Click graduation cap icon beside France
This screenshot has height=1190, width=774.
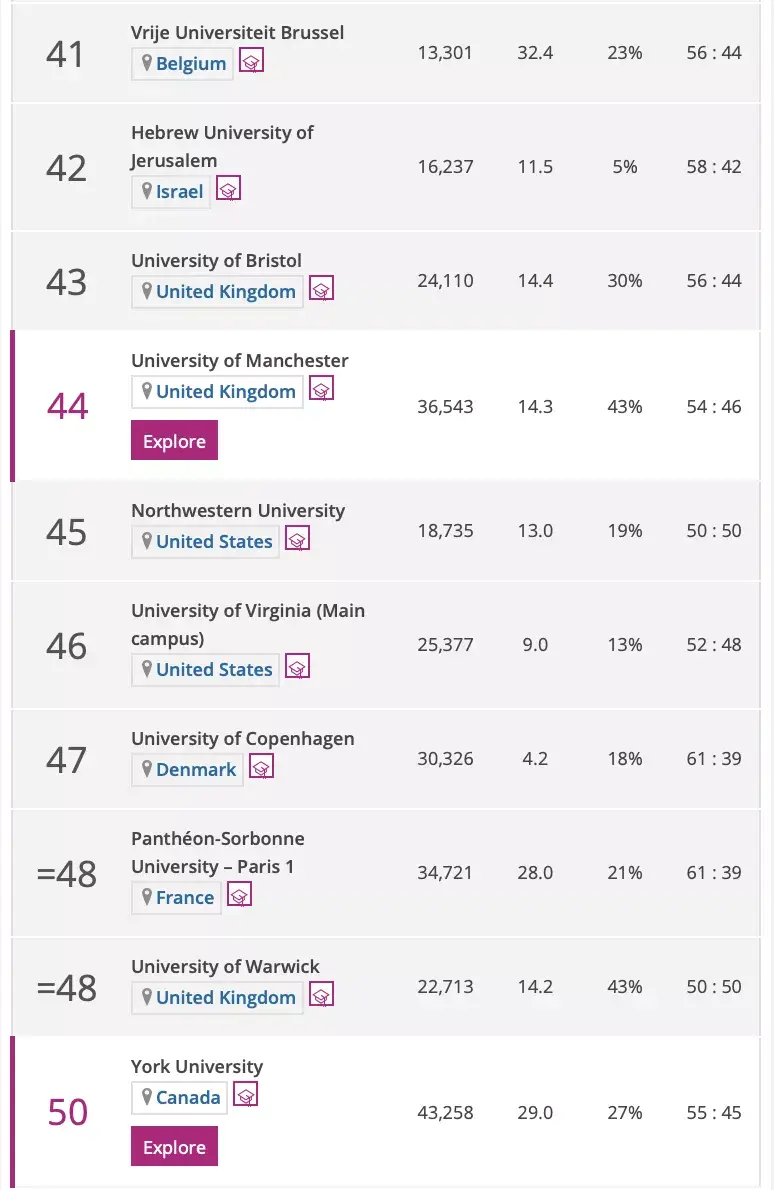(x=239, y=896)
